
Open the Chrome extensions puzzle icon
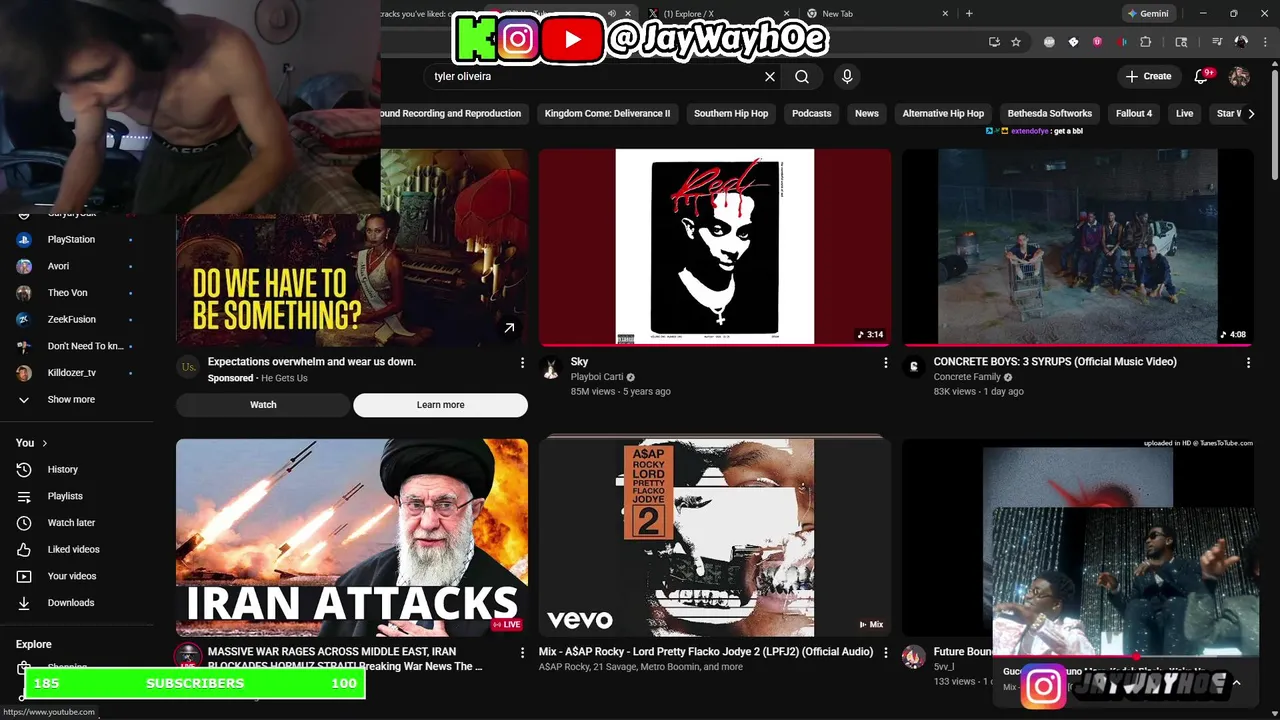coord(1146,42)
